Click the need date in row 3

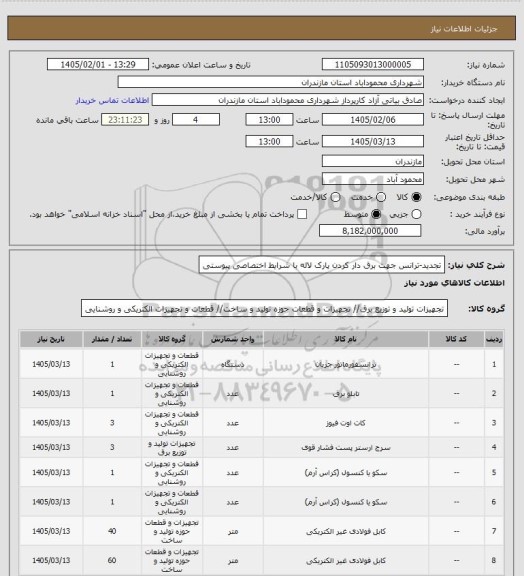pyautogui.click(x=51, y=423)
